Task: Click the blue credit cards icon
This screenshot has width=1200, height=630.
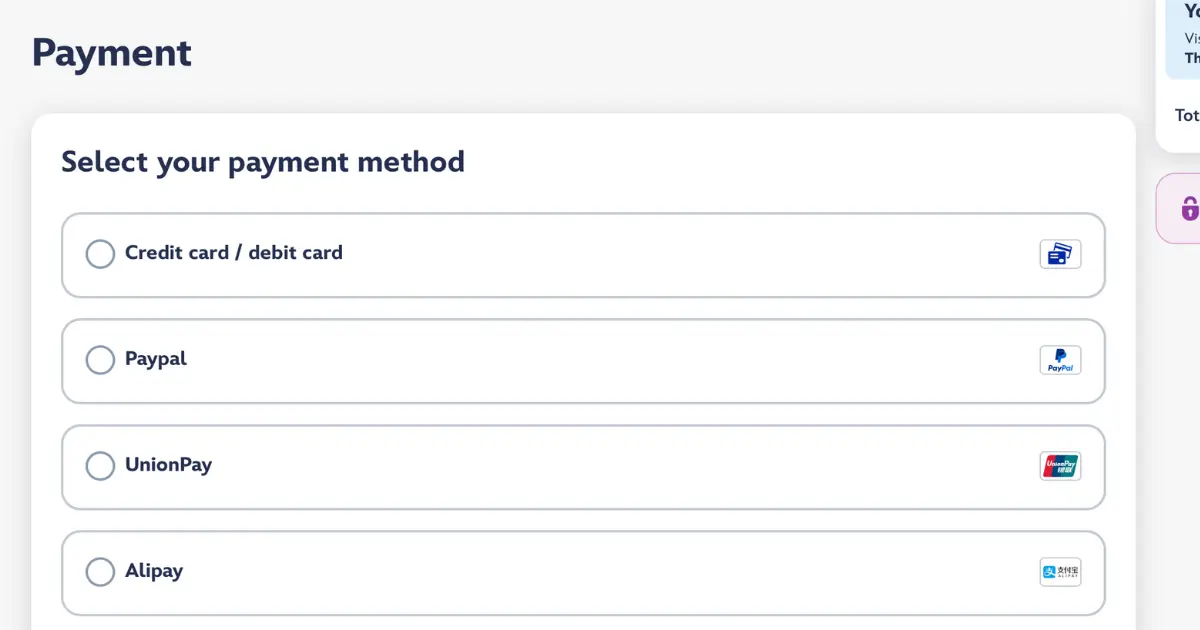Action: tap(1060, 254)
